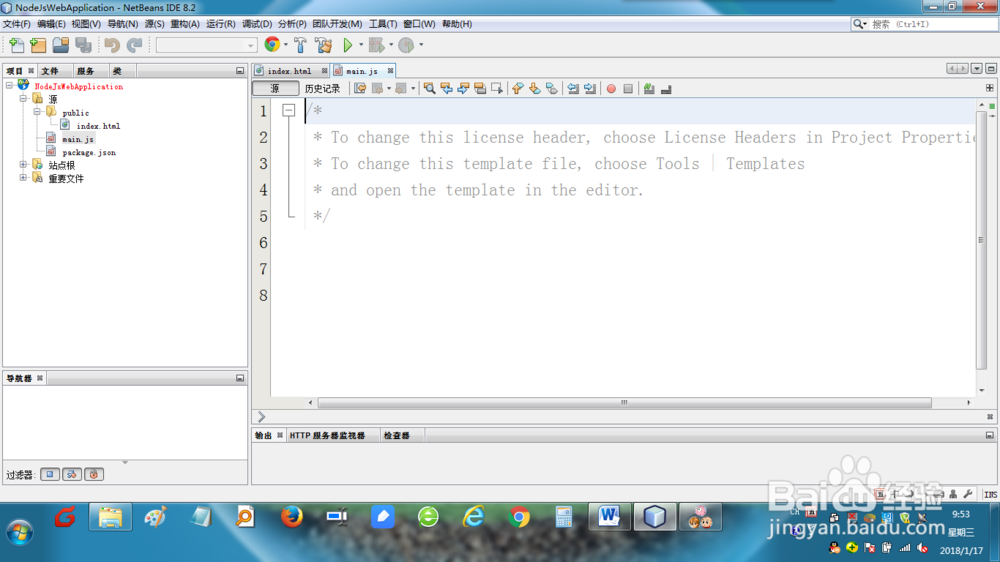The width and height of the screenshot is (1000, 562).
Task: Click the Build Project hammer icon
Action: 300,45
